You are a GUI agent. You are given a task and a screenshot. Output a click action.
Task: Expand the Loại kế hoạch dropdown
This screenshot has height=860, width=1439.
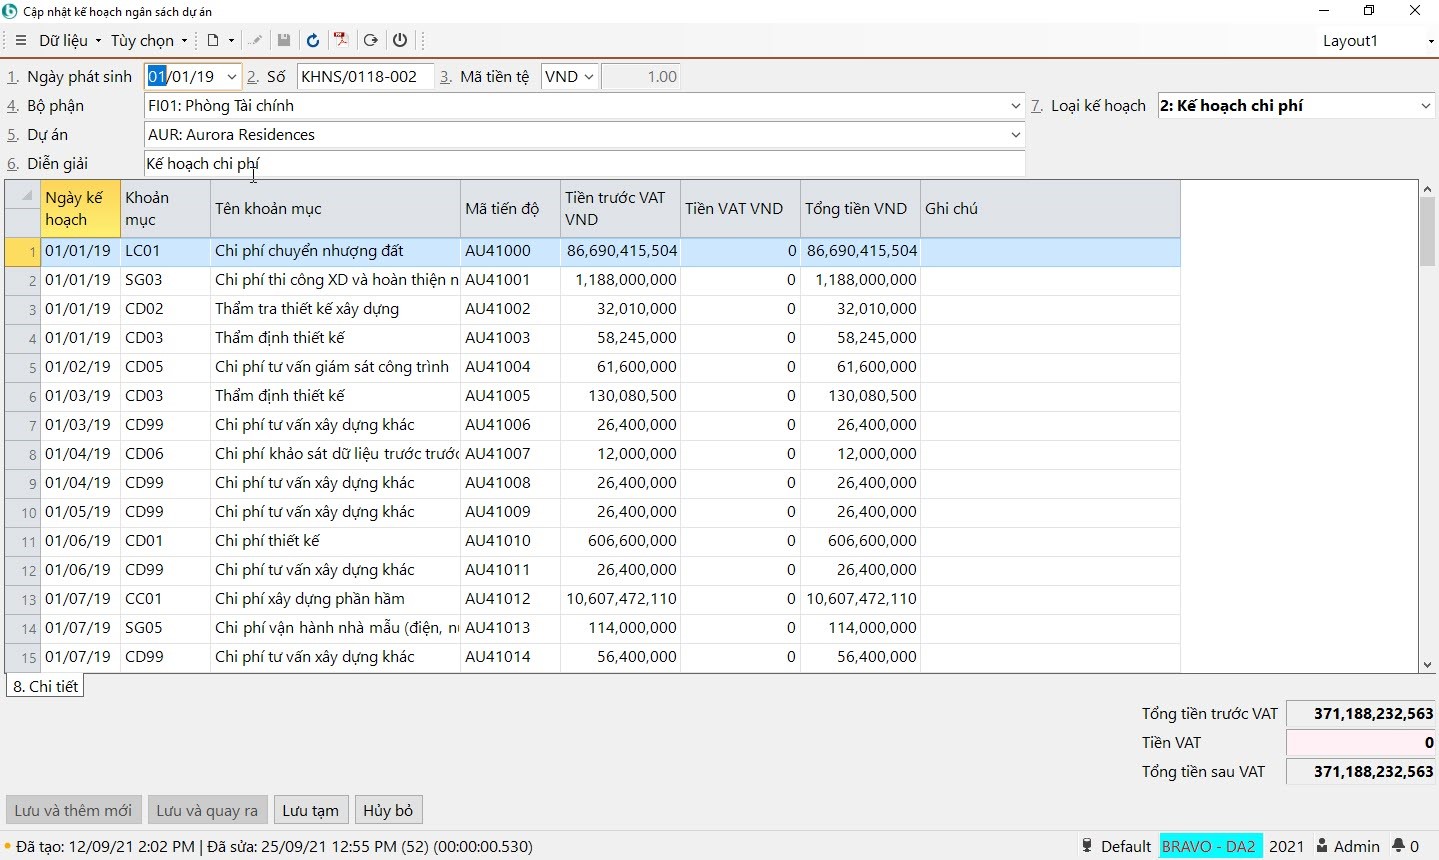(x=1426, y=106)
